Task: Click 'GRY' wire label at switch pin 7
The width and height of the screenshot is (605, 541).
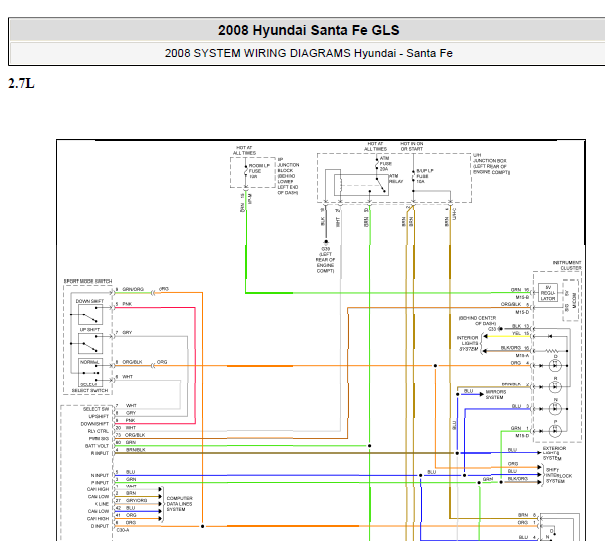Action: point(127,333)
